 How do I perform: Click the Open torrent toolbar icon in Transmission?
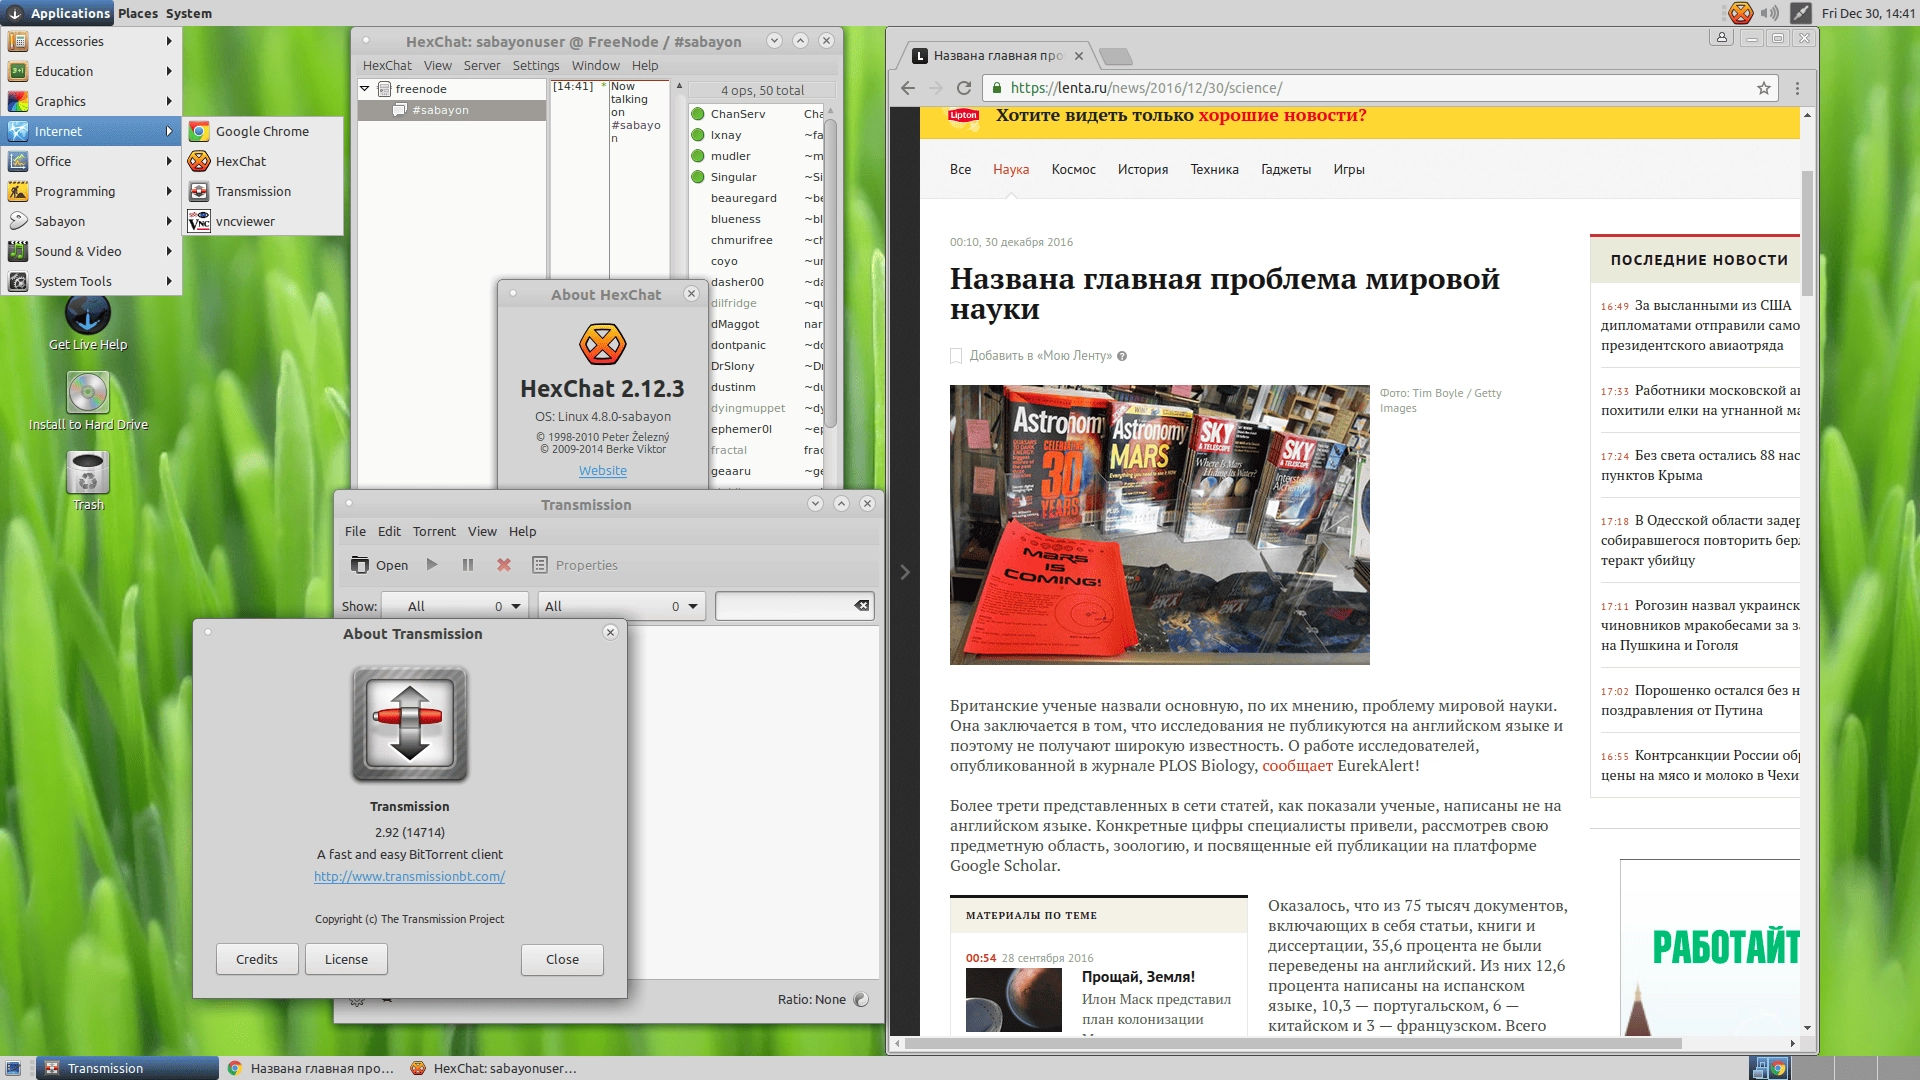click(x=379, y=565)
